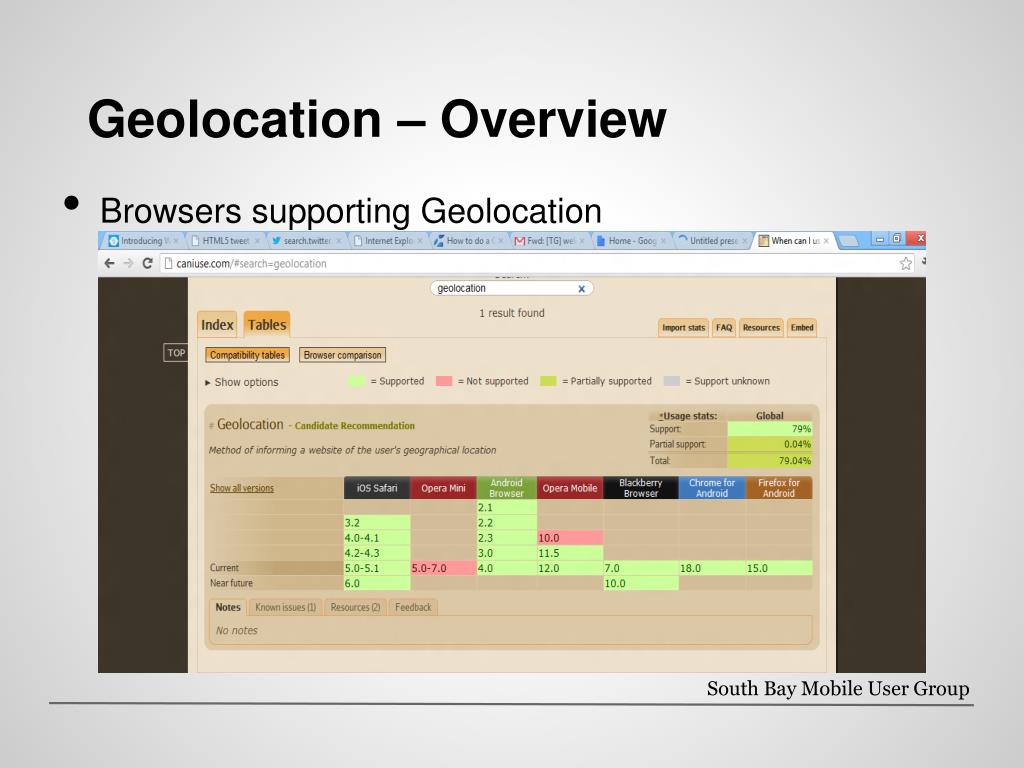Bookmark page with the star icon
Screen dimensions: 1024x768
906,263
